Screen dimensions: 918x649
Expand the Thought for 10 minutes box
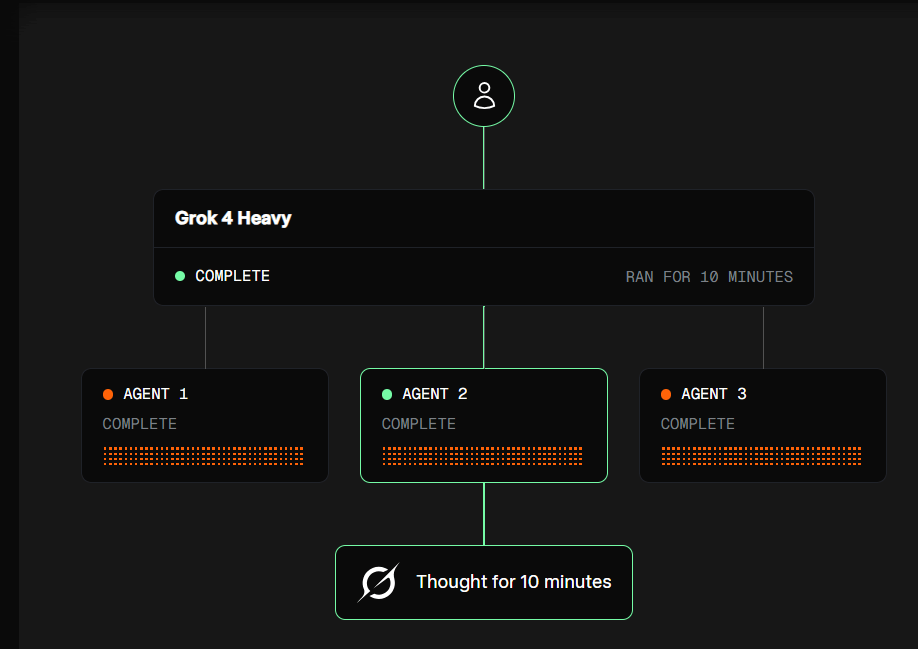pos(484,582)
